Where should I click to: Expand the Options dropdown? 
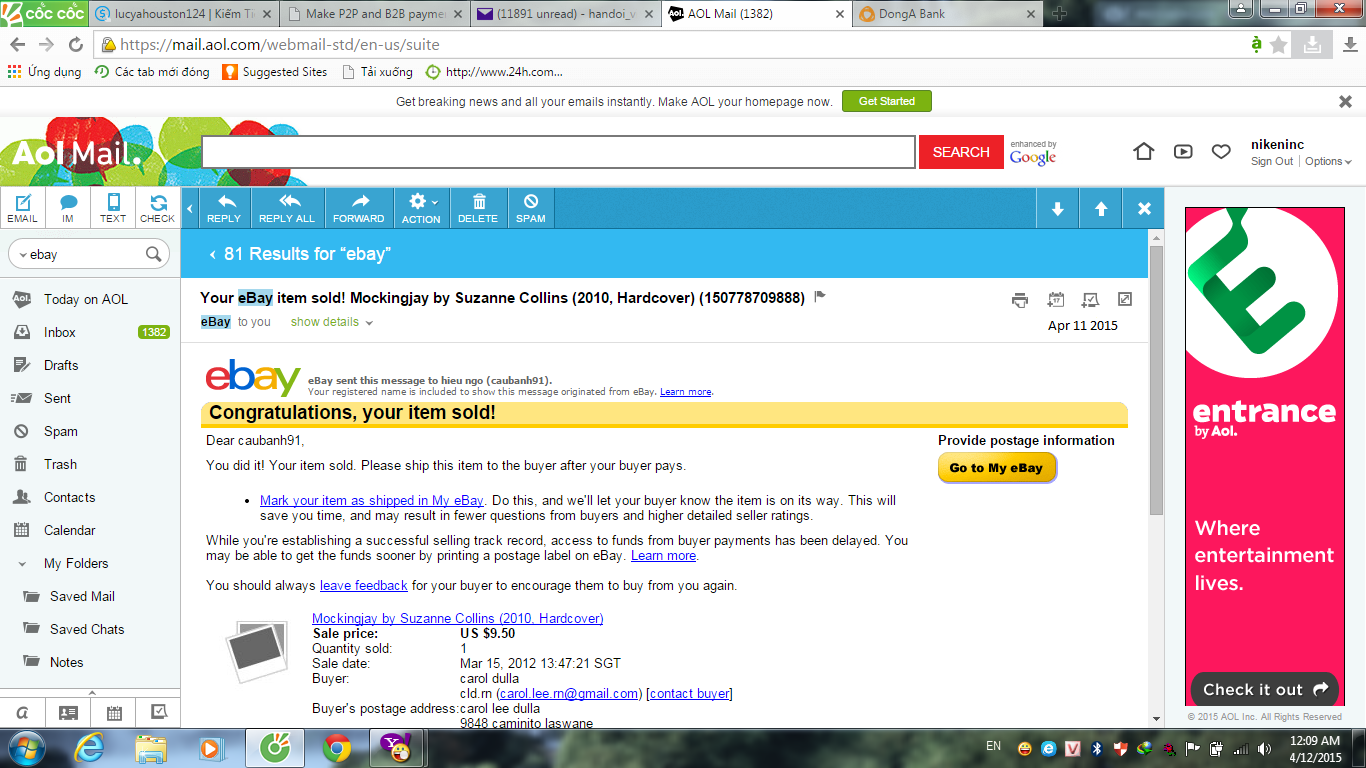(x=1328, y=162)
